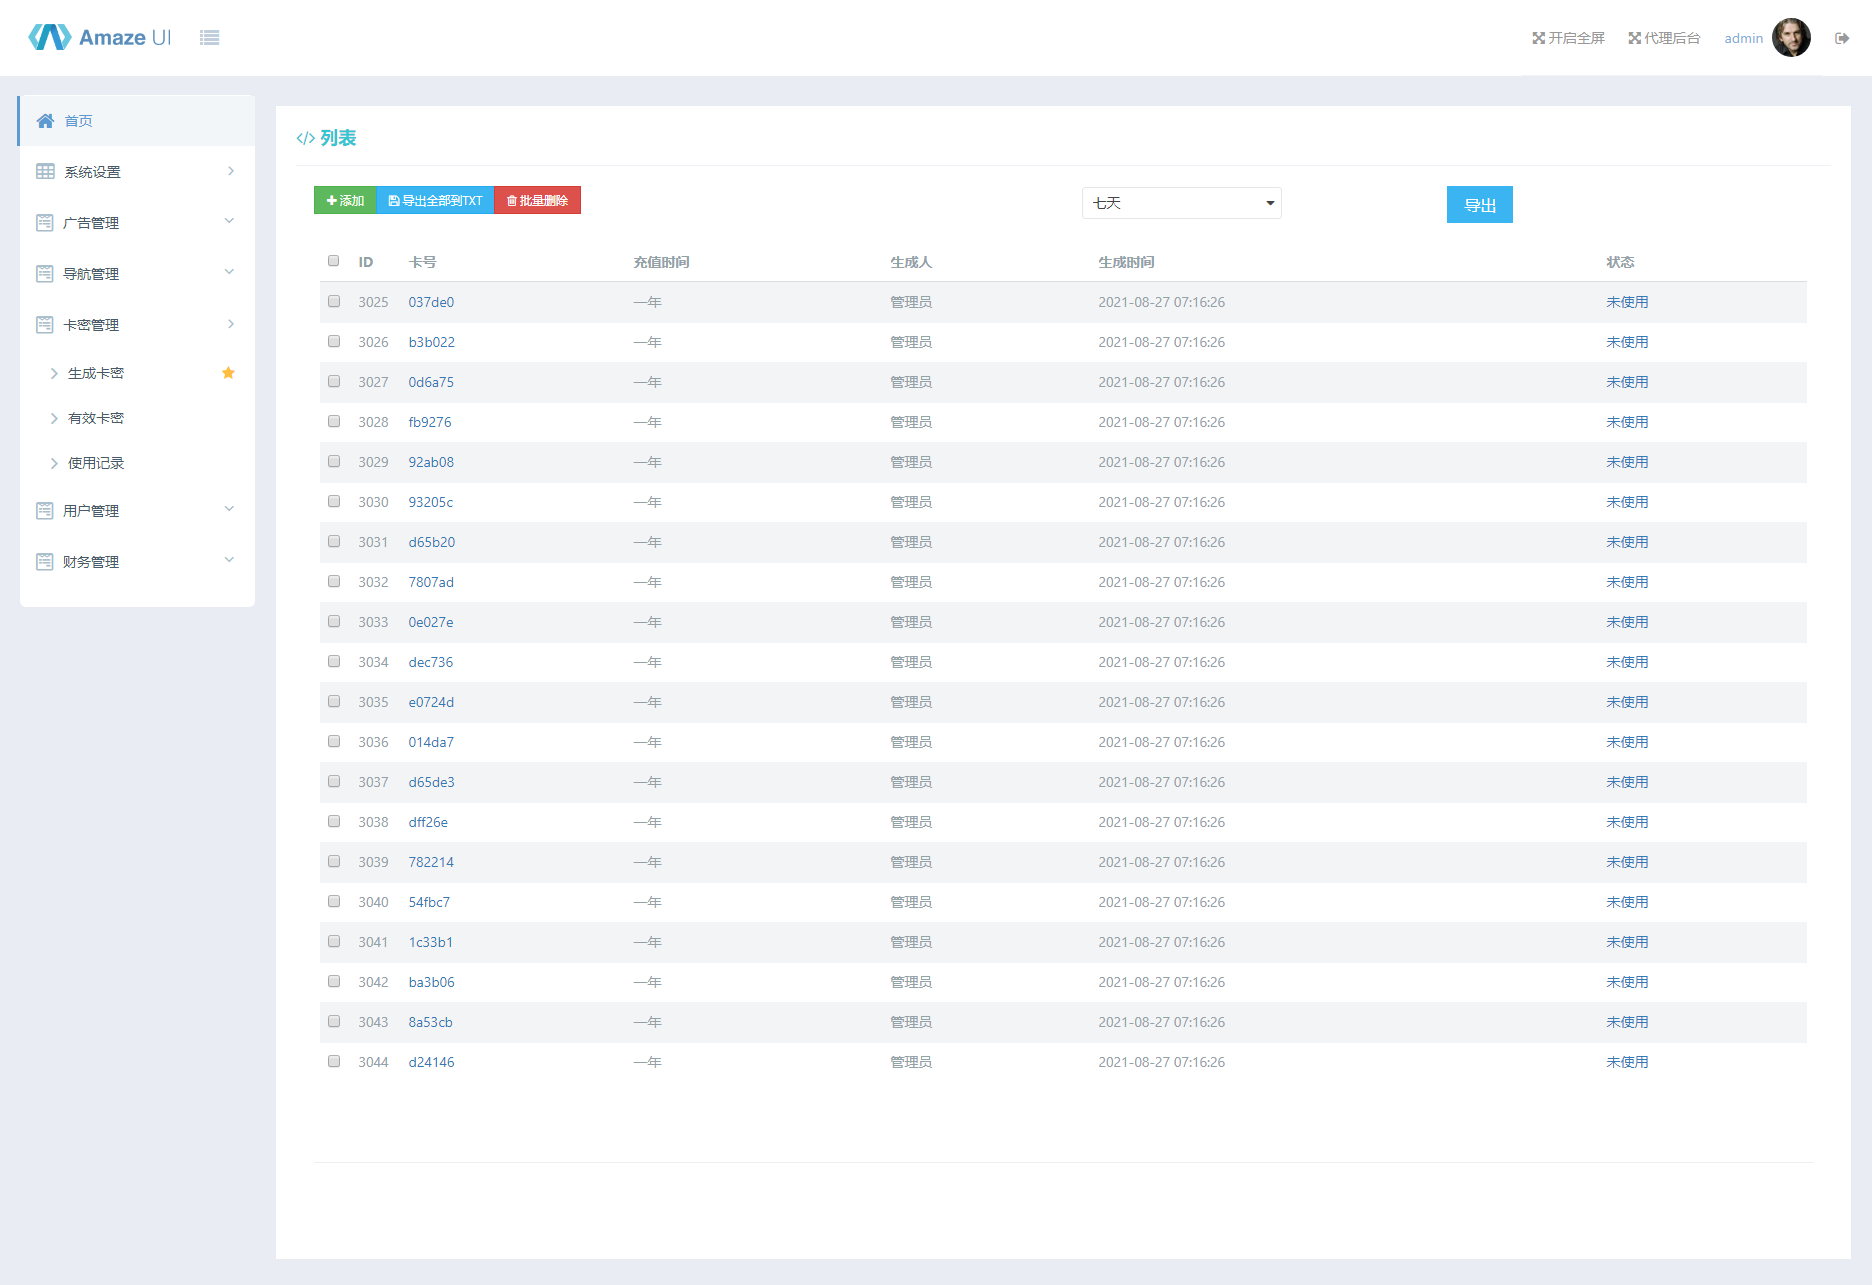This screenshot has width=1872, height=1285.
Task: Open the admin avatar picture
Action: pyautogui.click(x=1791, y=38)
